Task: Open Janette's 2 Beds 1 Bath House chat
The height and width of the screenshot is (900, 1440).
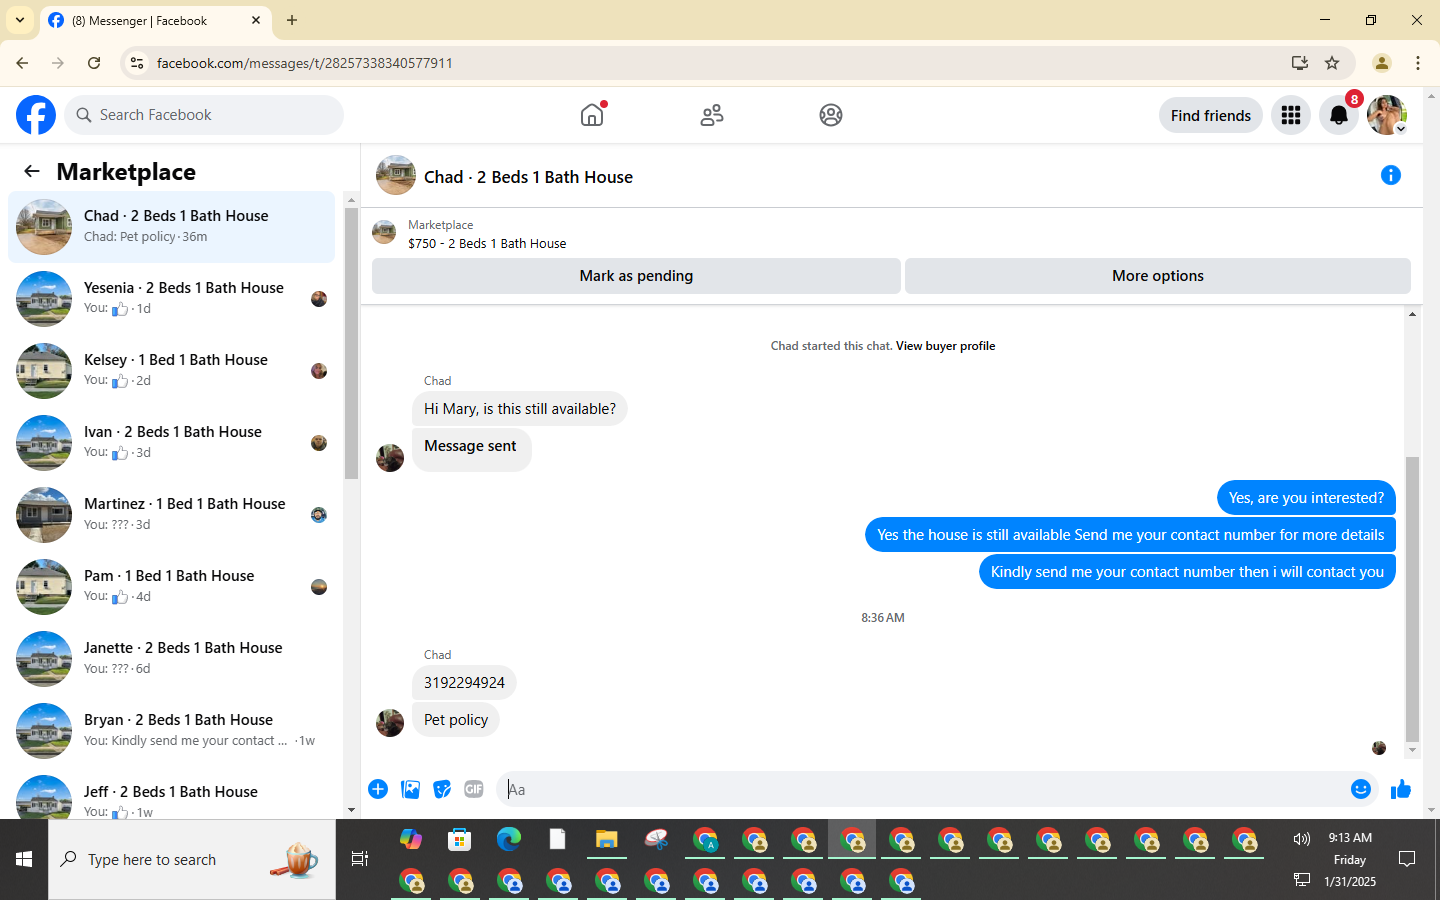Action: (171, 659)
